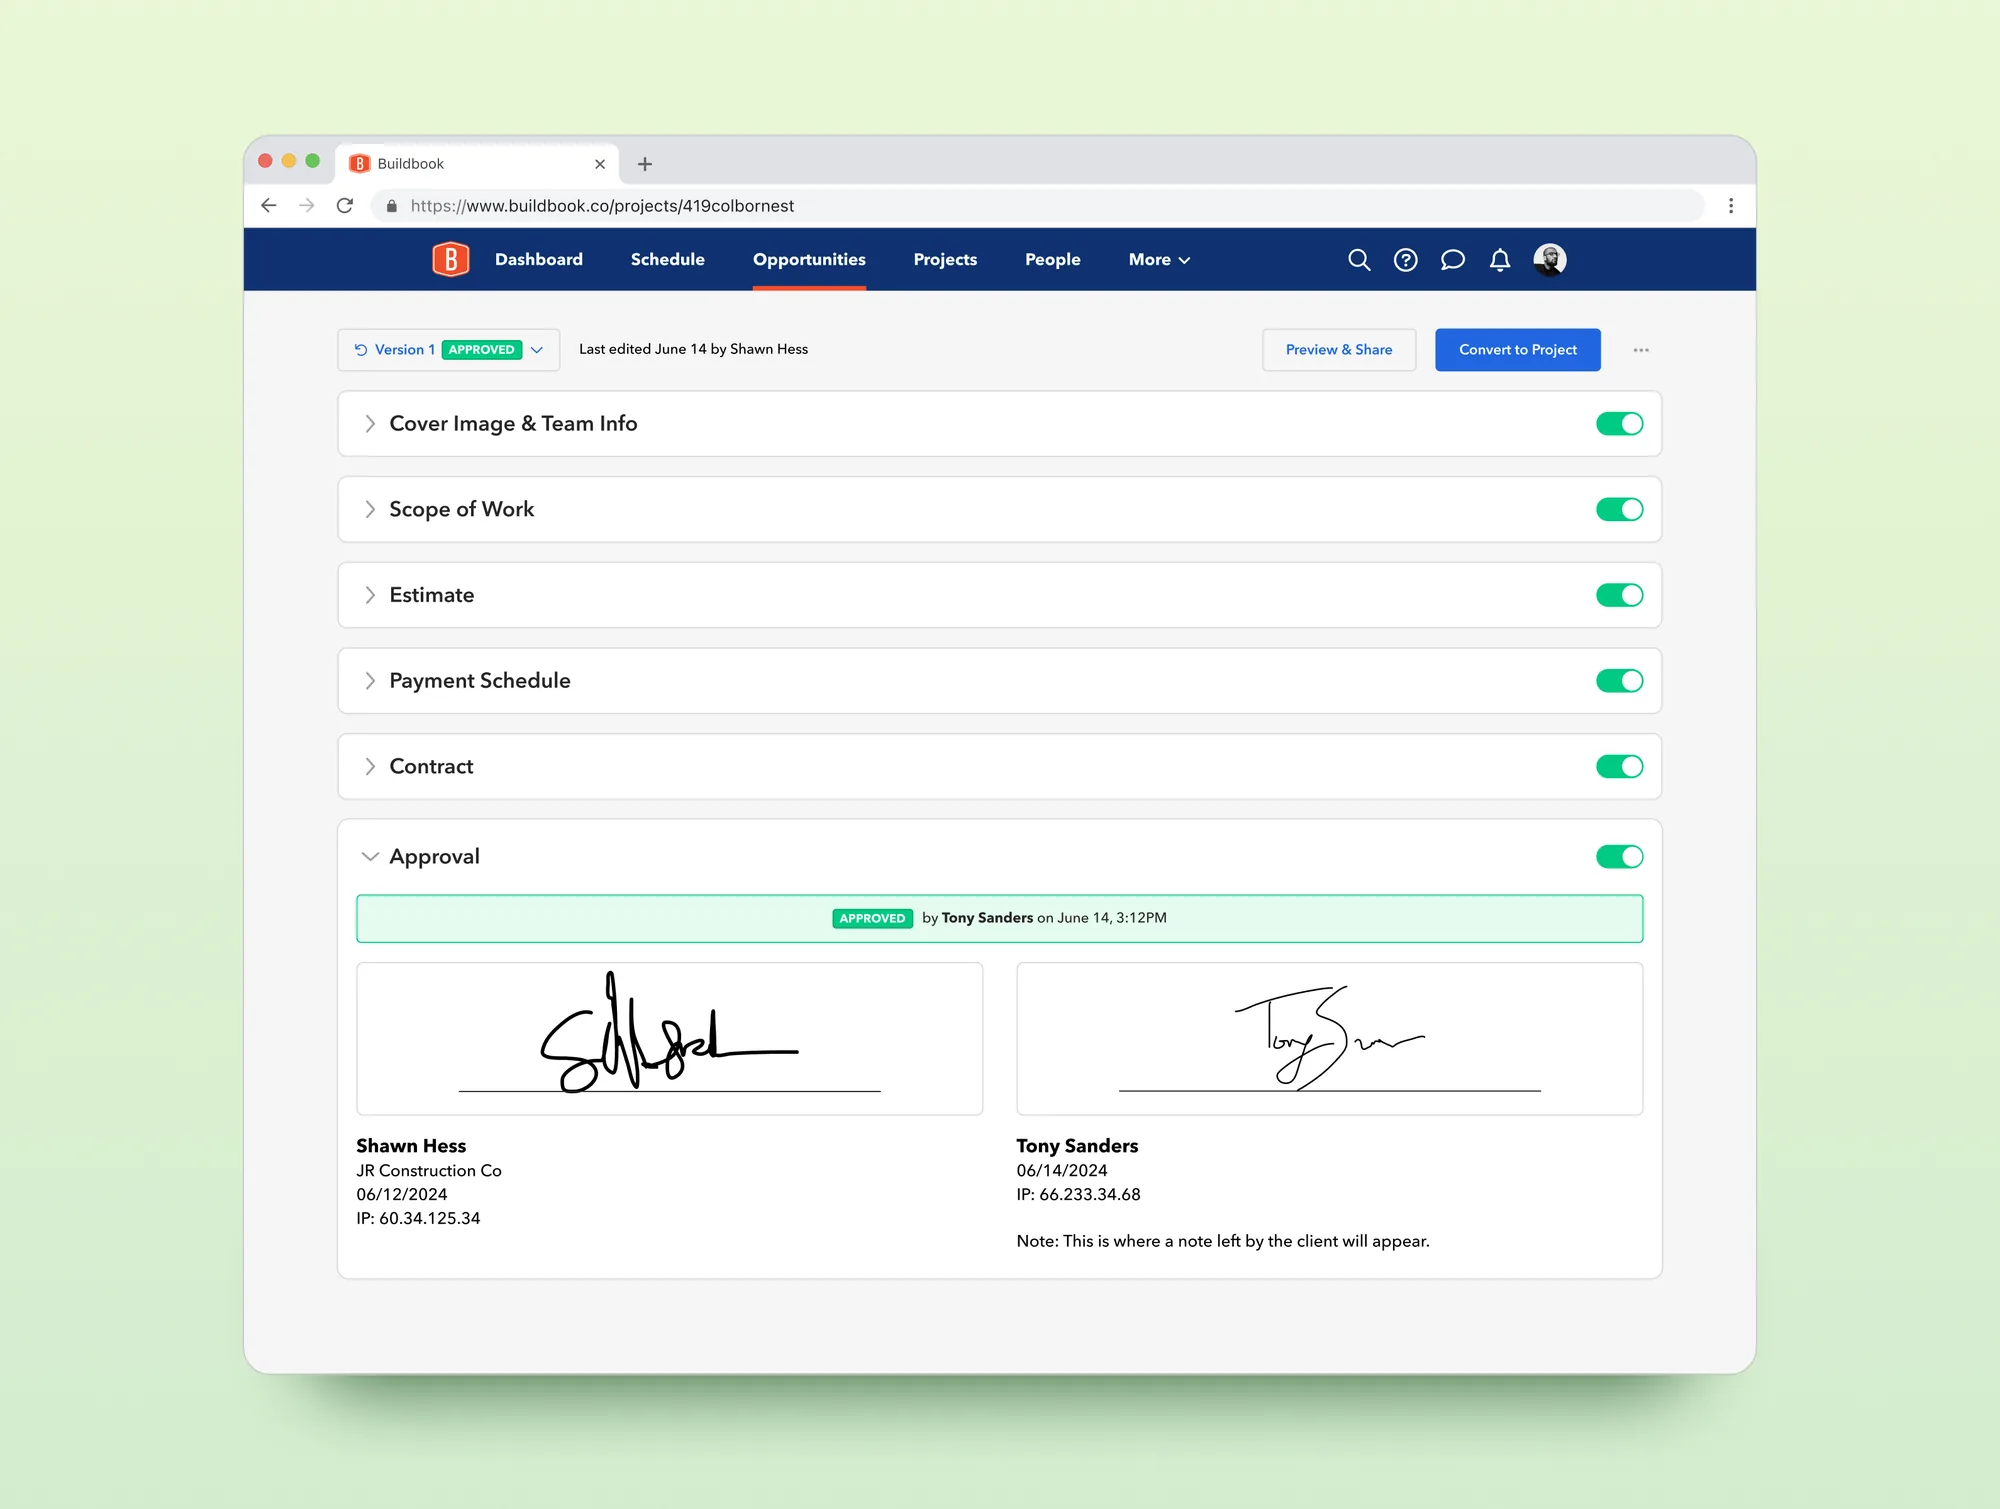This screenshot has width=2000, height=1509.
Task: Click the Buildbook logo in navbar
Action: pyautogui.click(x=451, y=259)
